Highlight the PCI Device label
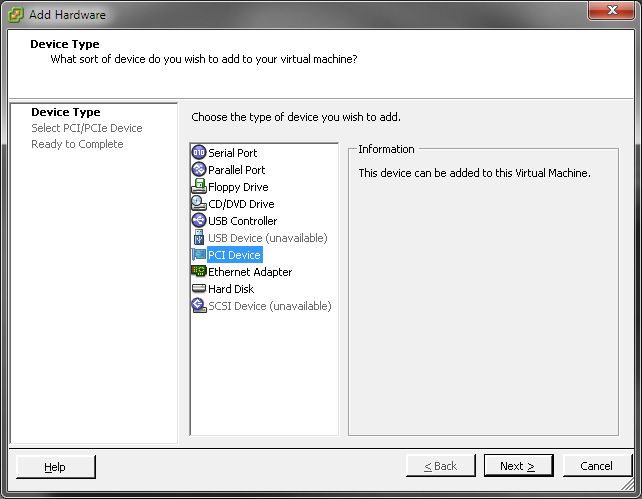The width and height of the screenshot is (642, 499). click(x=234, y=255)
